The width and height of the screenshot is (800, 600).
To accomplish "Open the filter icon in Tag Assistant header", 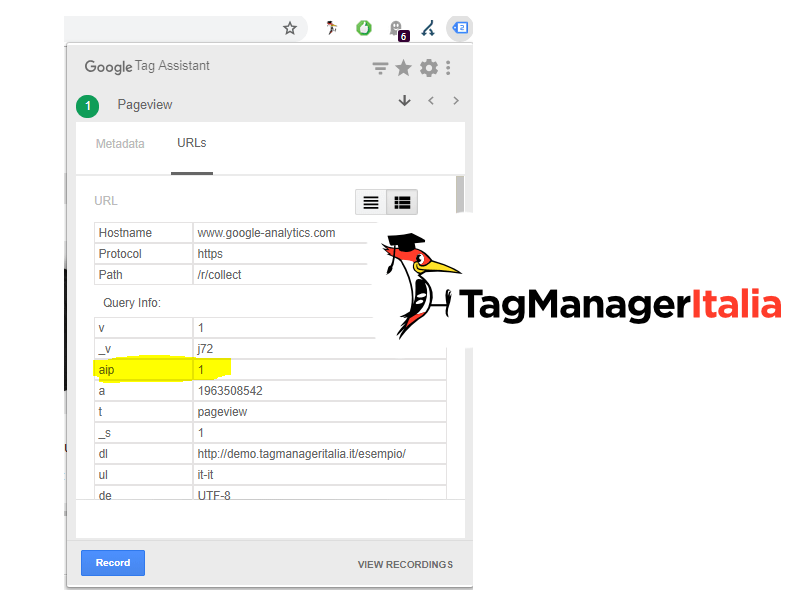I will (x=380, y=68).
